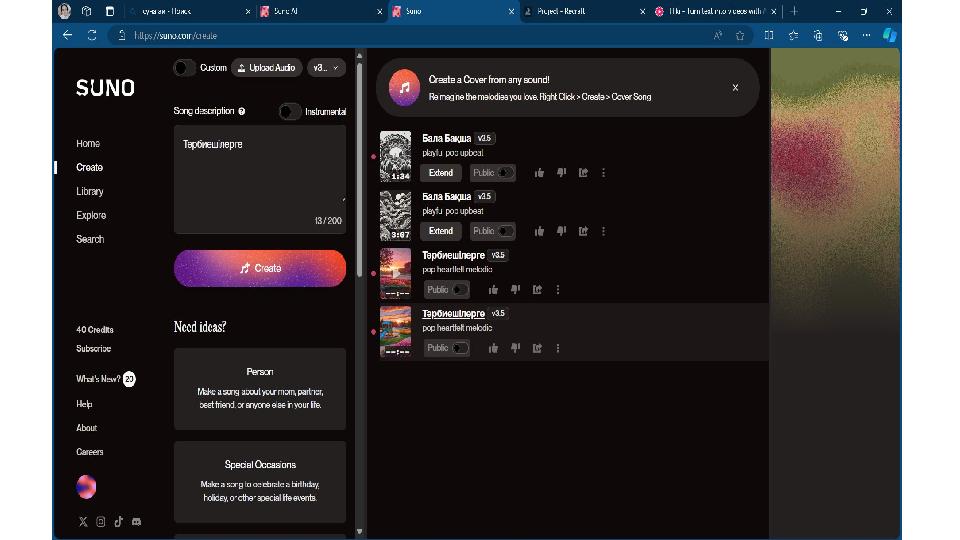Open more options for first Бала Бакша song

(604, 173)
